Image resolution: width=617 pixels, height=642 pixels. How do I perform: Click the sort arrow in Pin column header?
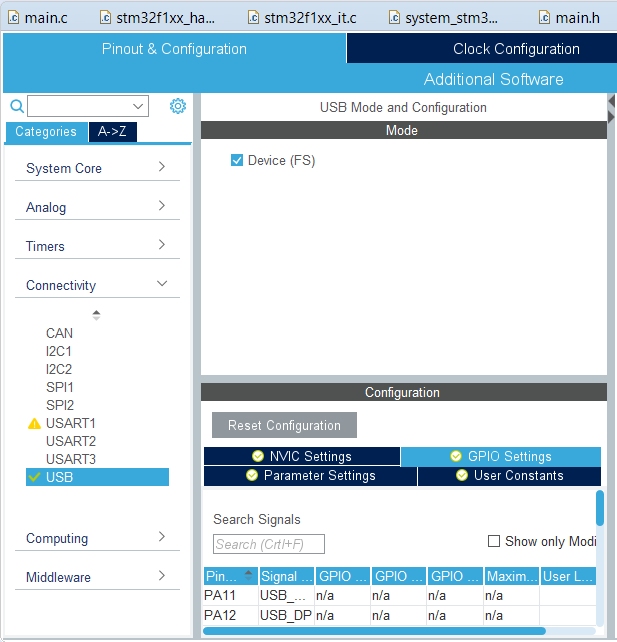coord(248,576)
